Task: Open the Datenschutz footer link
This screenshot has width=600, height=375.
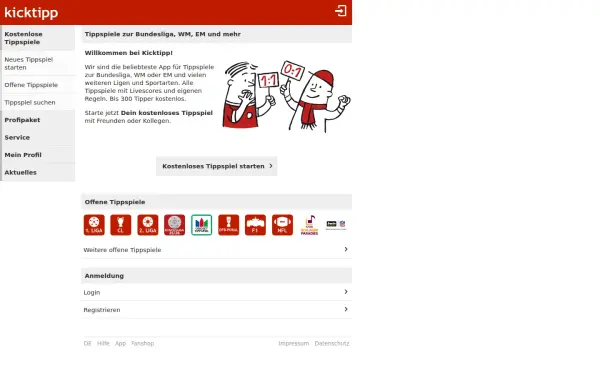Action: click(x=332, y=343)
